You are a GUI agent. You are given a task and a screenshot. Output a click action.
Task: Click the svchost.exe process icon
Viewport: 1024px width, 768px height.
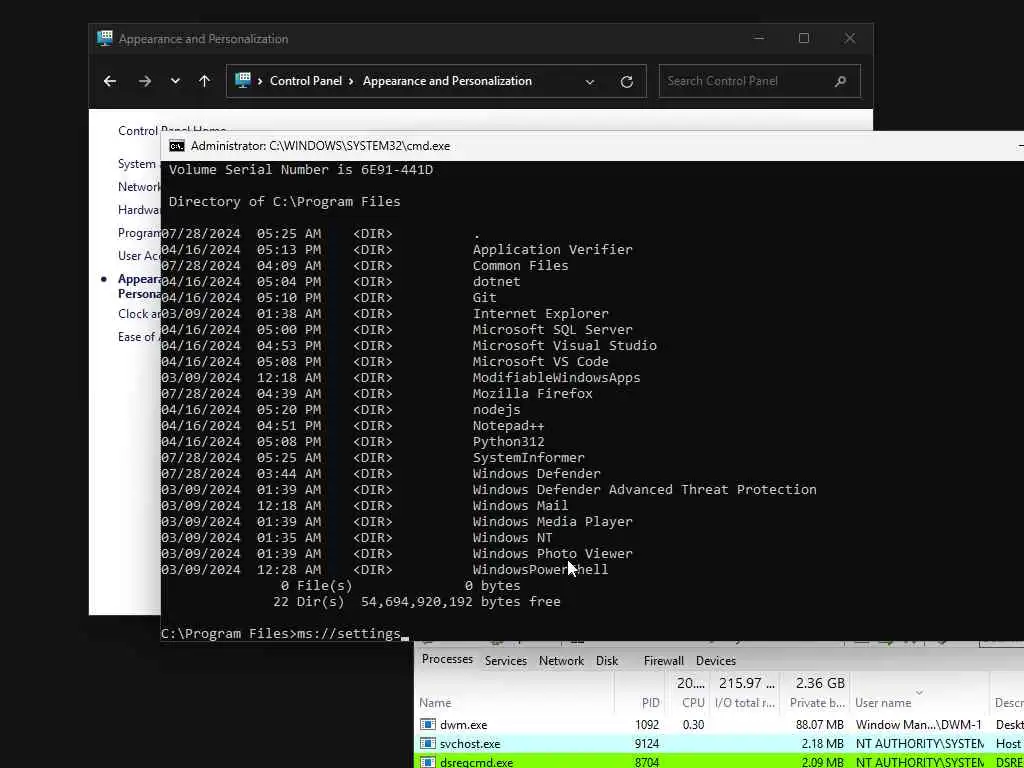(428, 743)
